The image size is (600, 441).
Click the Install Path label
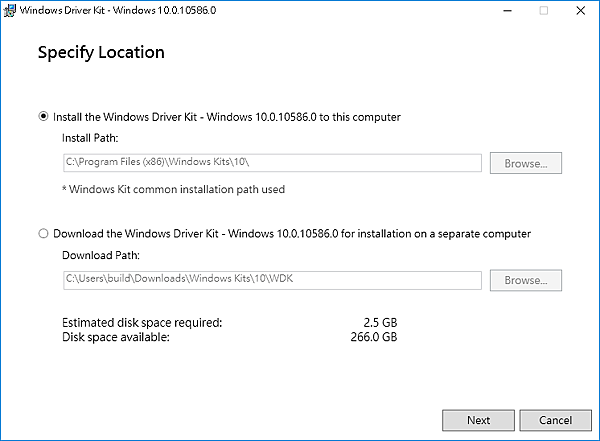[x=90, y=138]
